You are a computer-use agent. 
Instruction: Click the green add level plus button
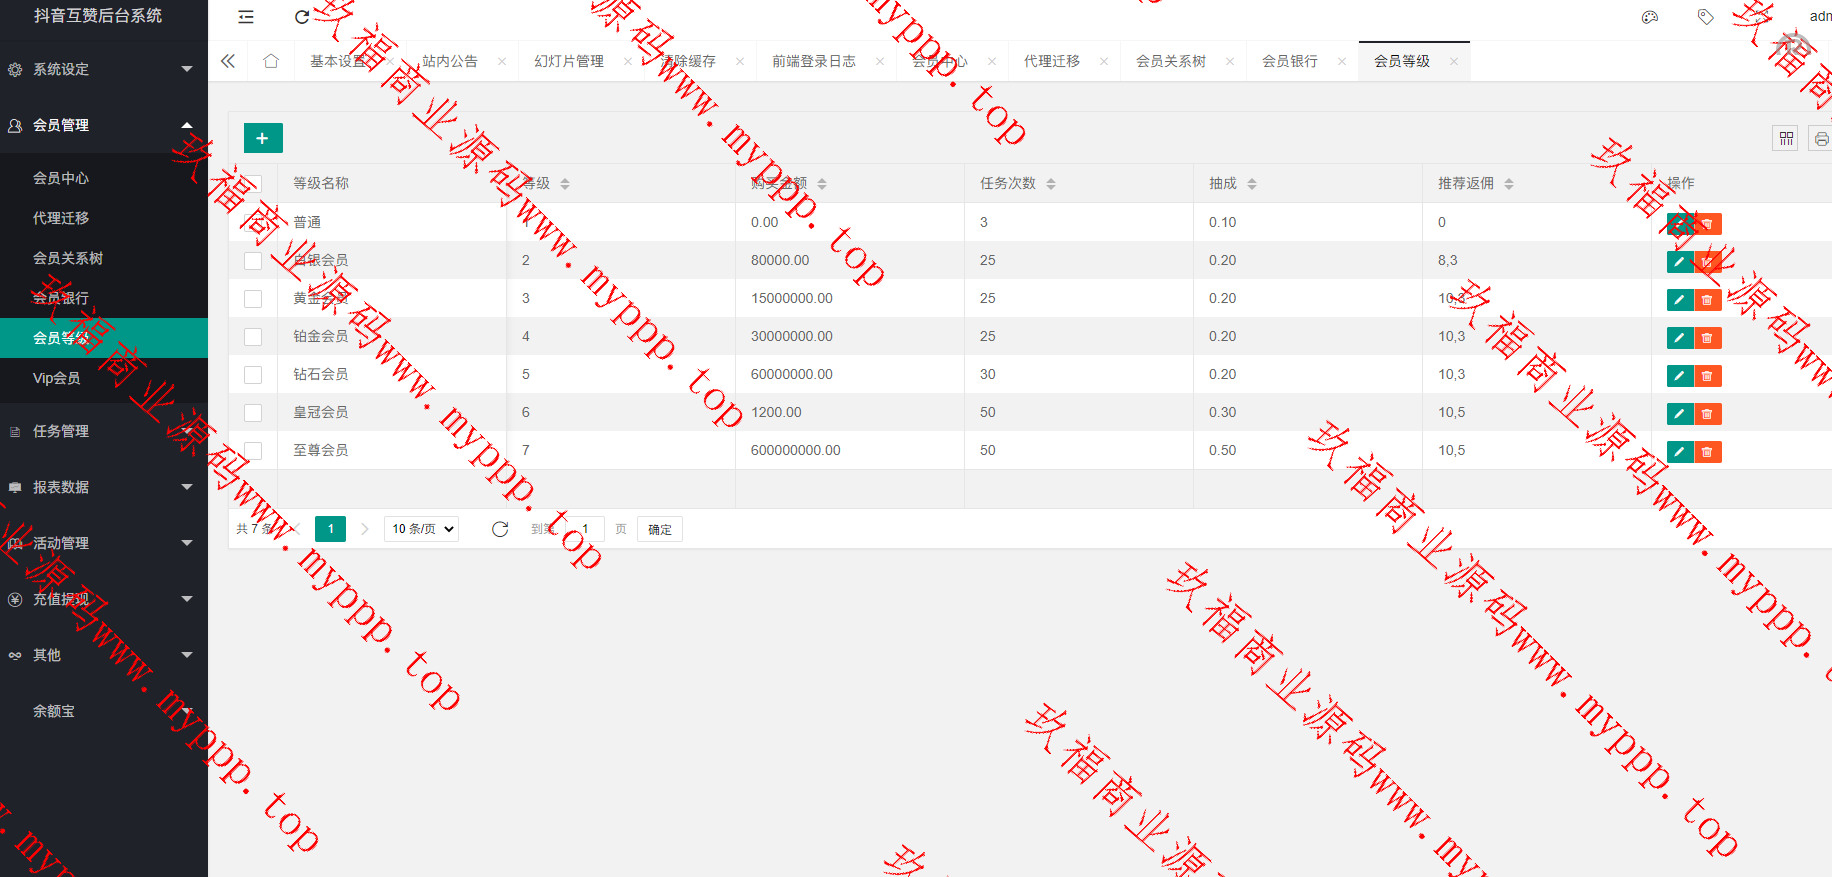tap(263, 138)
